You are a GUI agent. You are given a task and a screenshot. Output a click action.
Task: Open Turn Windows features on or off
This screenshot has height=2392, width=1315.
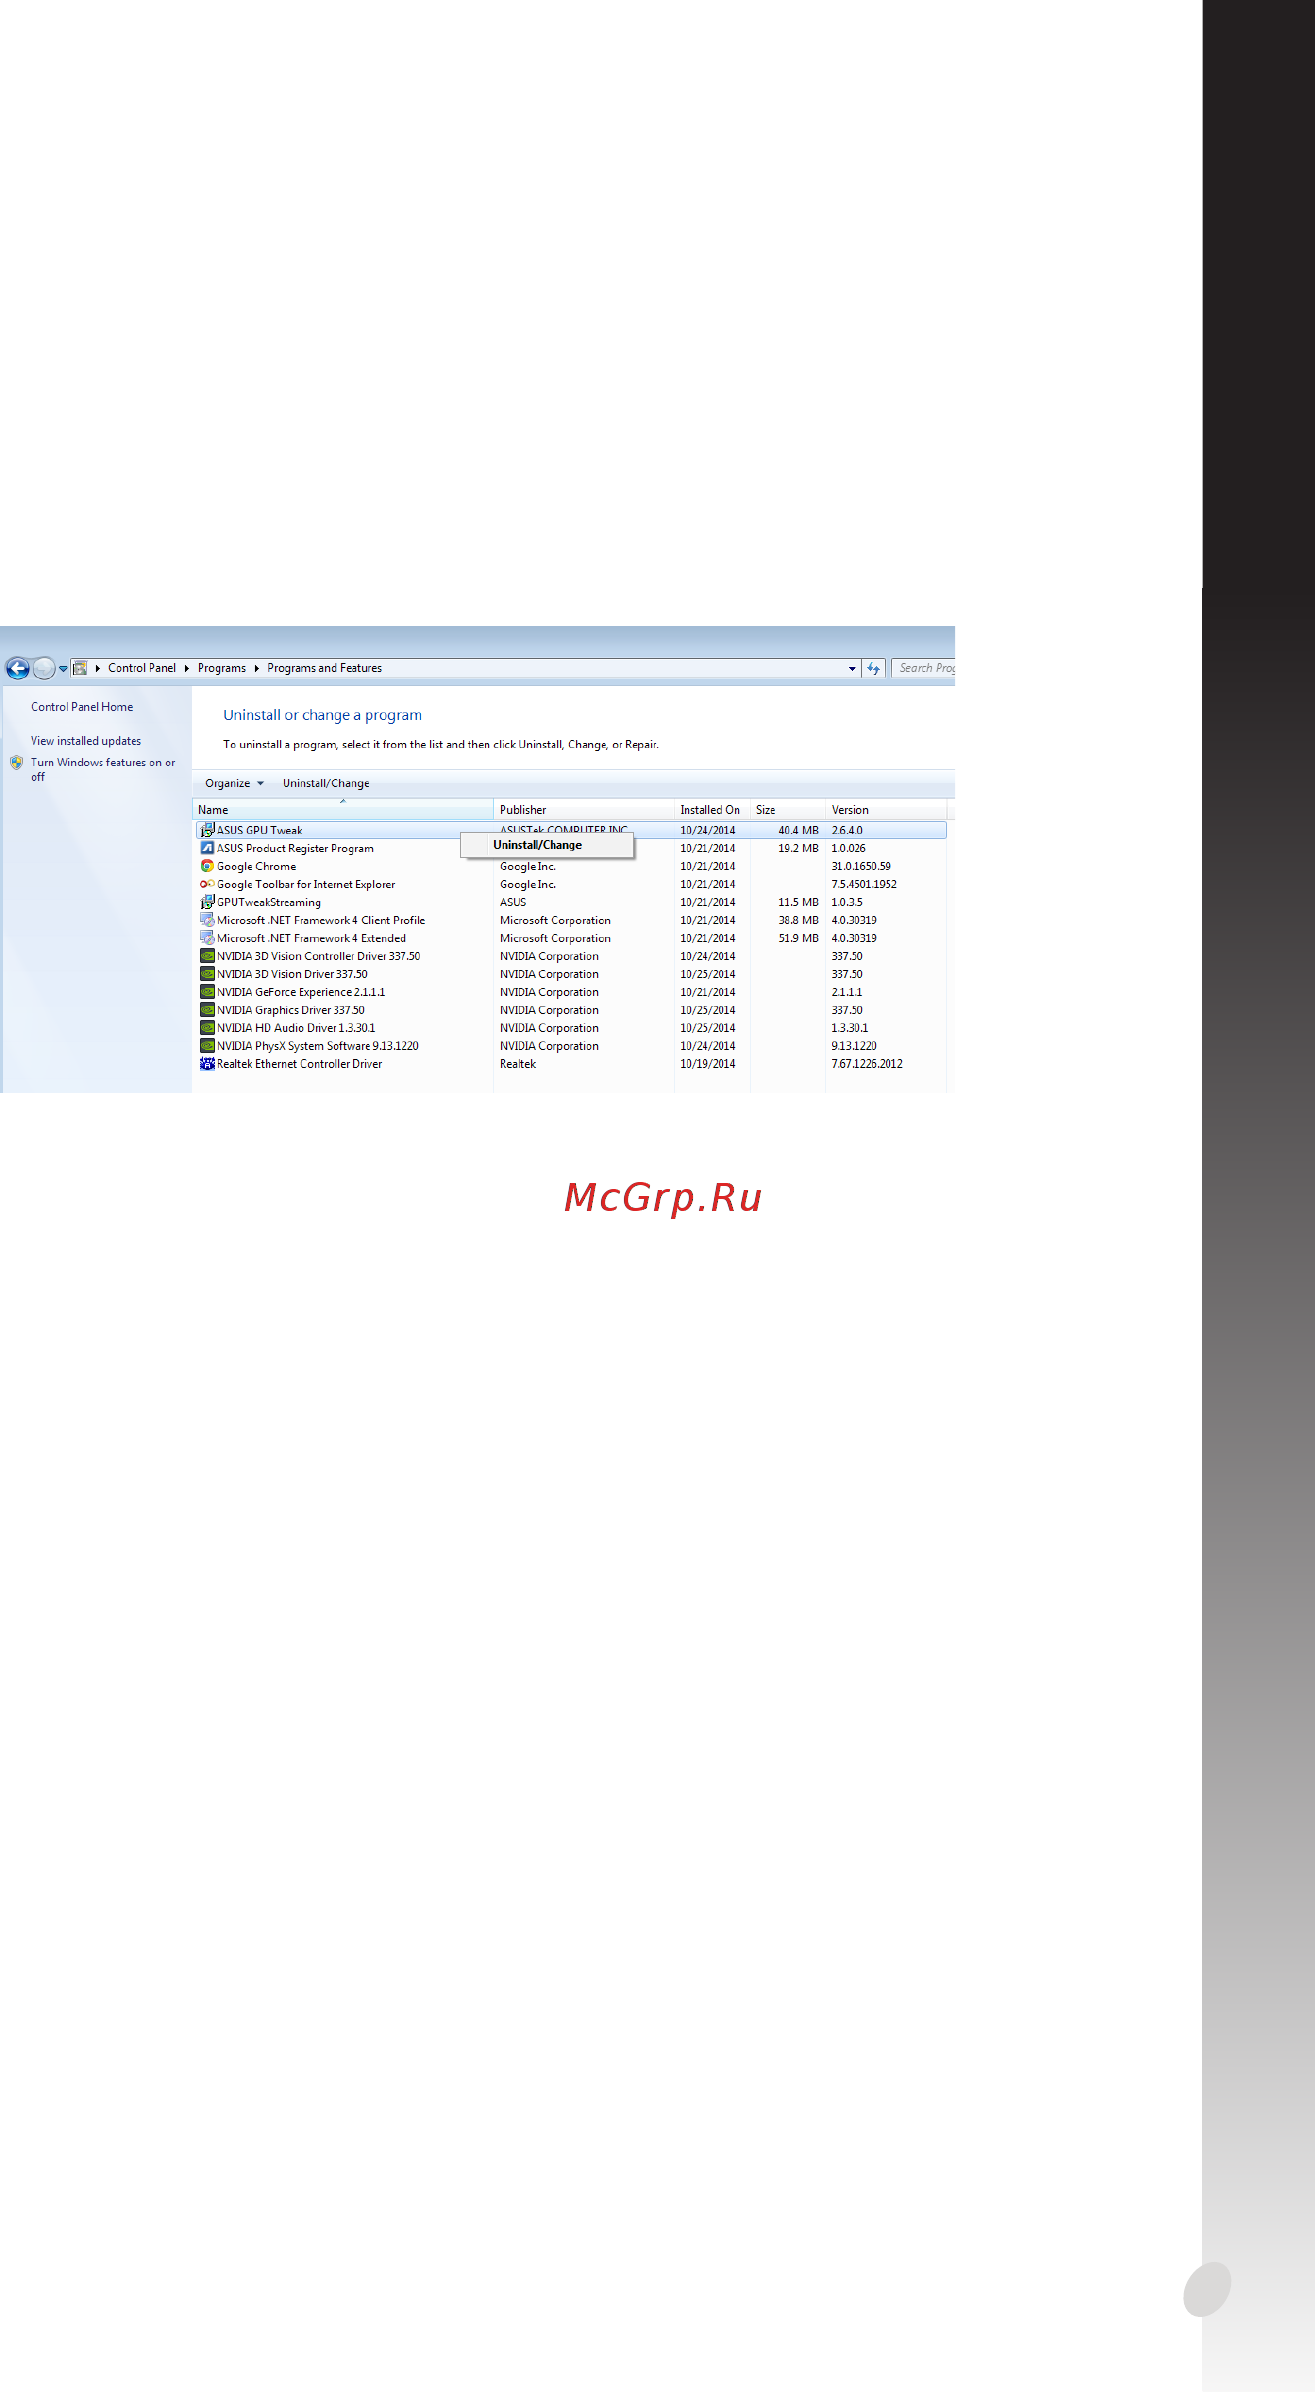pos(103,769)
